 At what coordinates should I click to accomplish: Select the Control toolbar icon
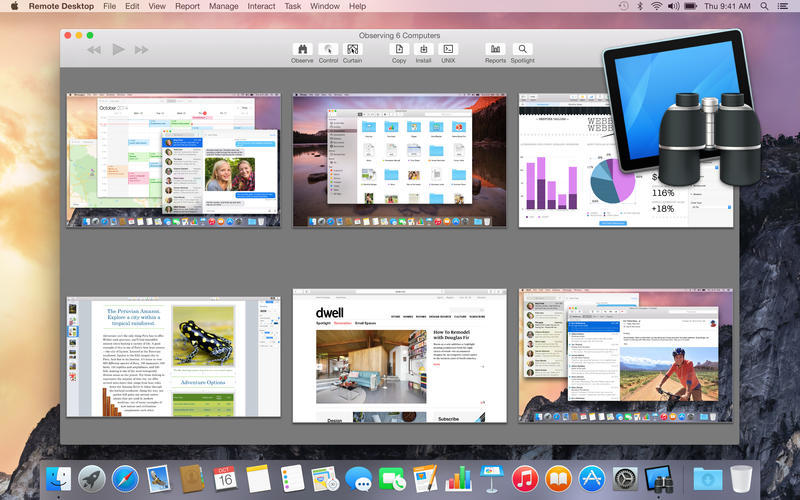click(328, 49)
